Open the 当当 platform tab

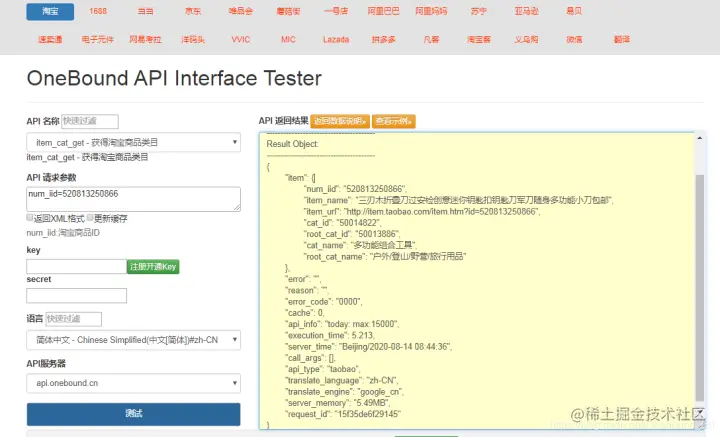[145, 11]
